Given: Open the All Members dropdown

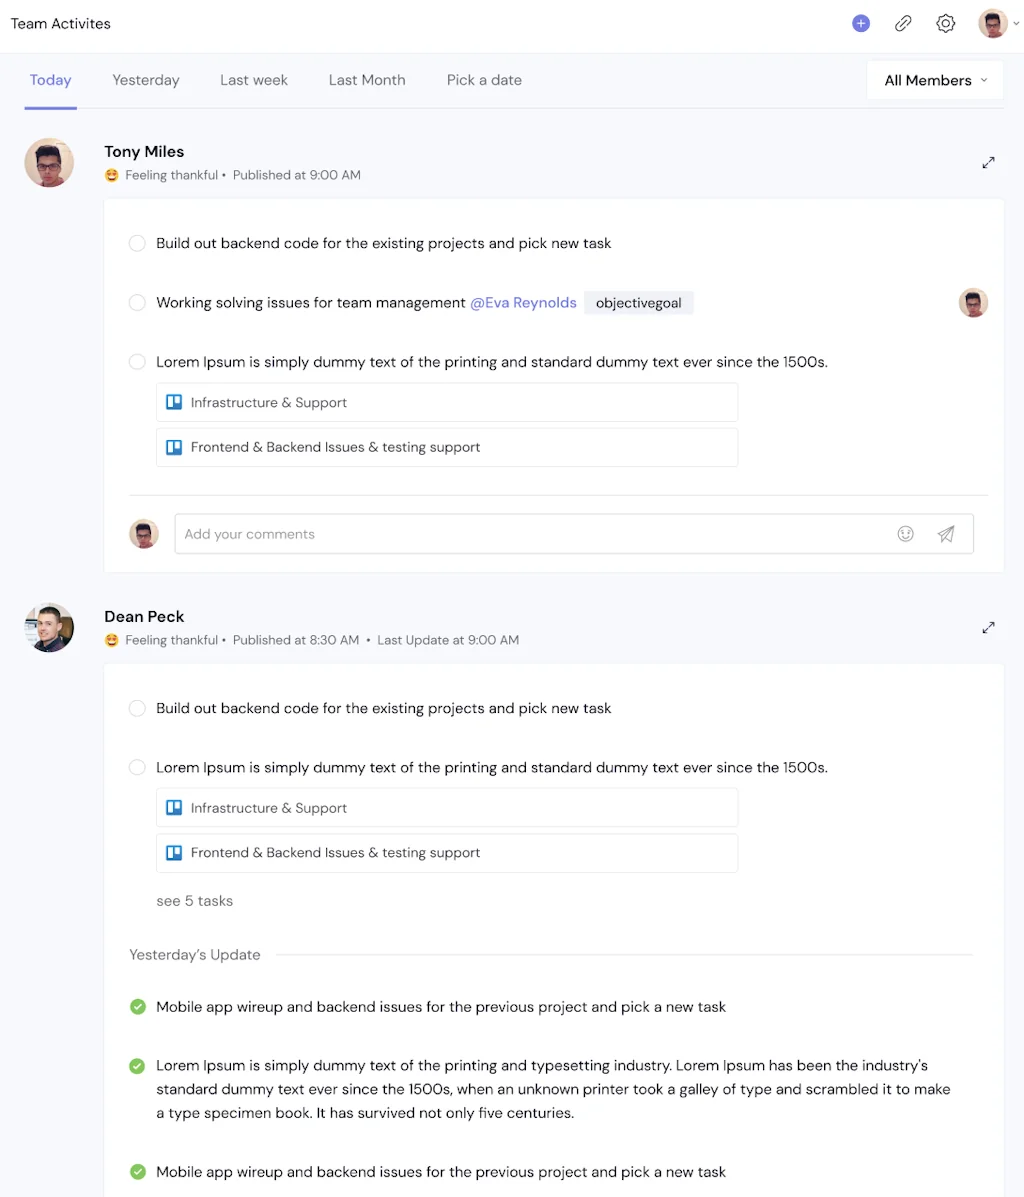Looking at the screenshot, I should point(934,79).
